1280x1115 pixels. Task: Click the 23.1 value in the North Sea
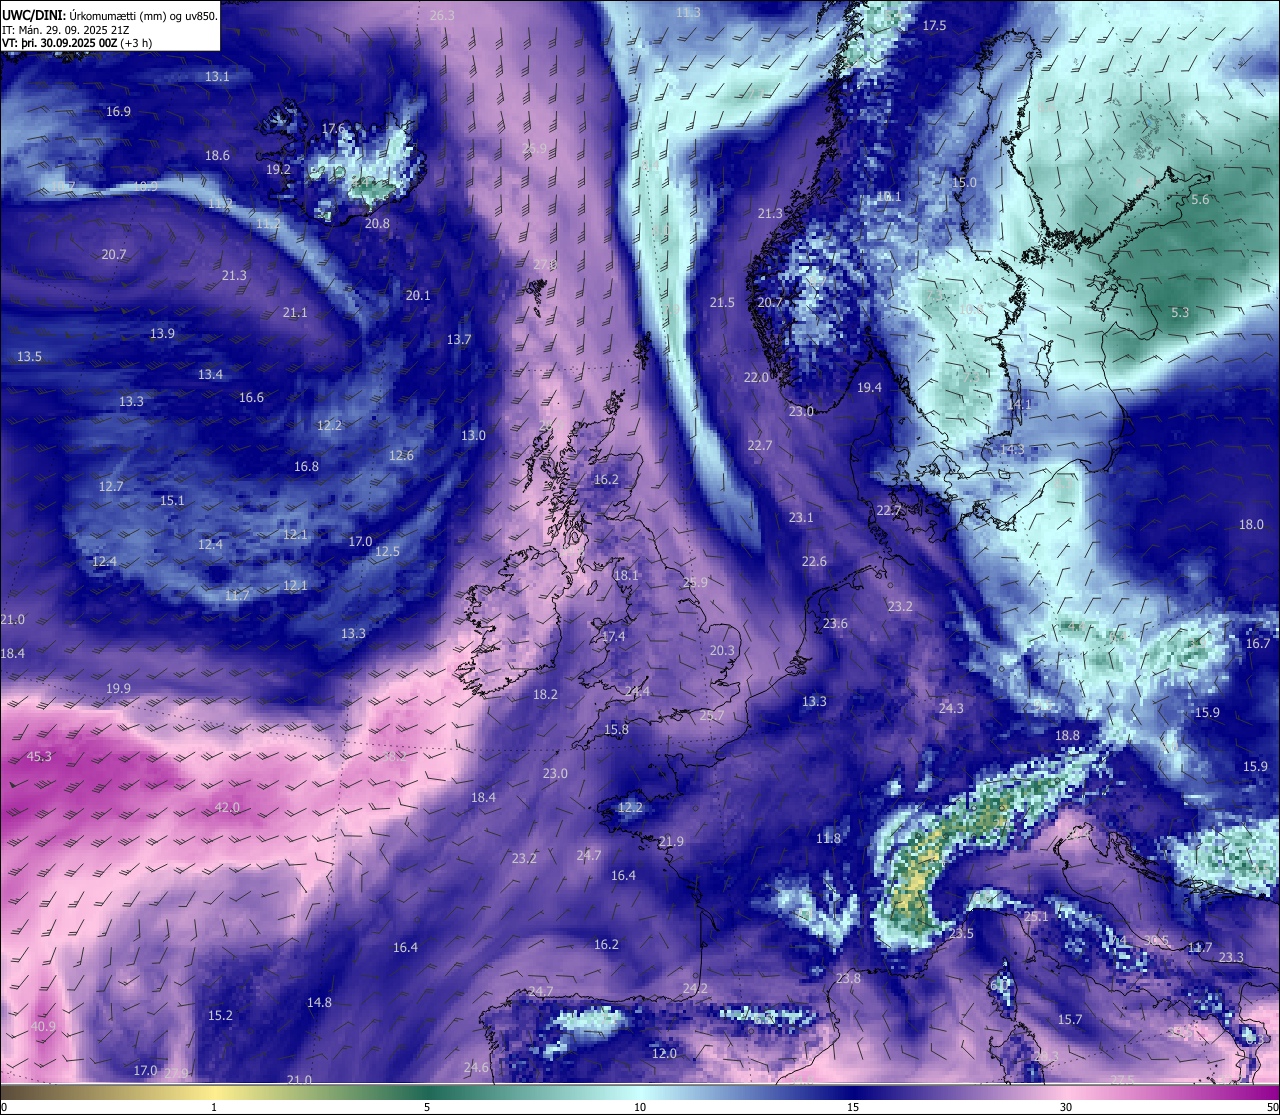(800, 518)
